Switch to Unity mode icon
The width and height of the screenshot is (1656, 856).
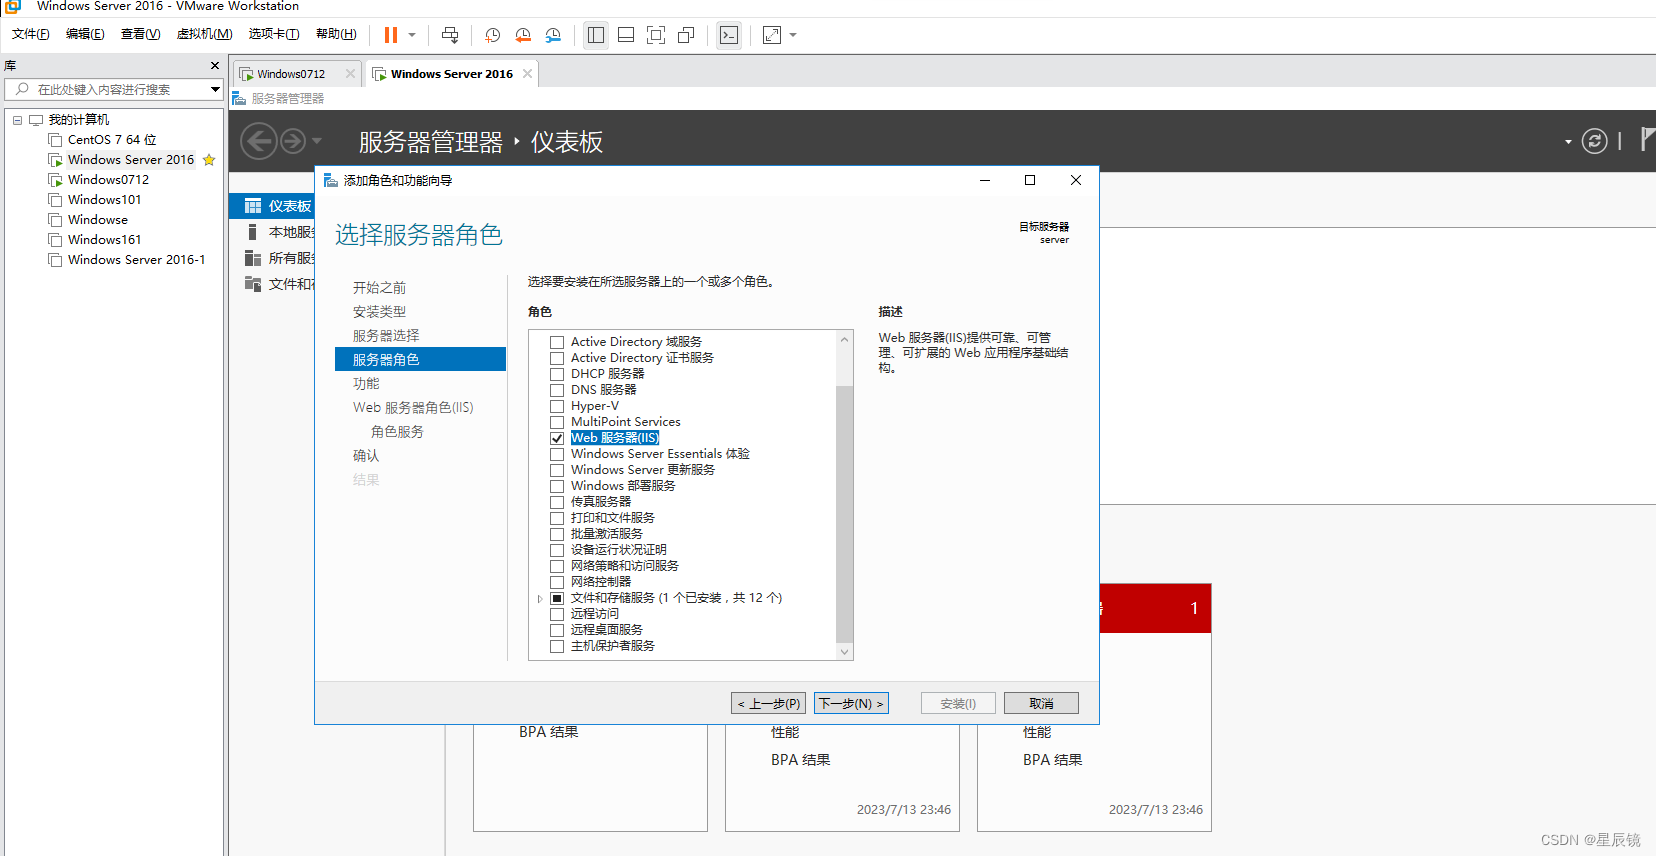point(686,35)
